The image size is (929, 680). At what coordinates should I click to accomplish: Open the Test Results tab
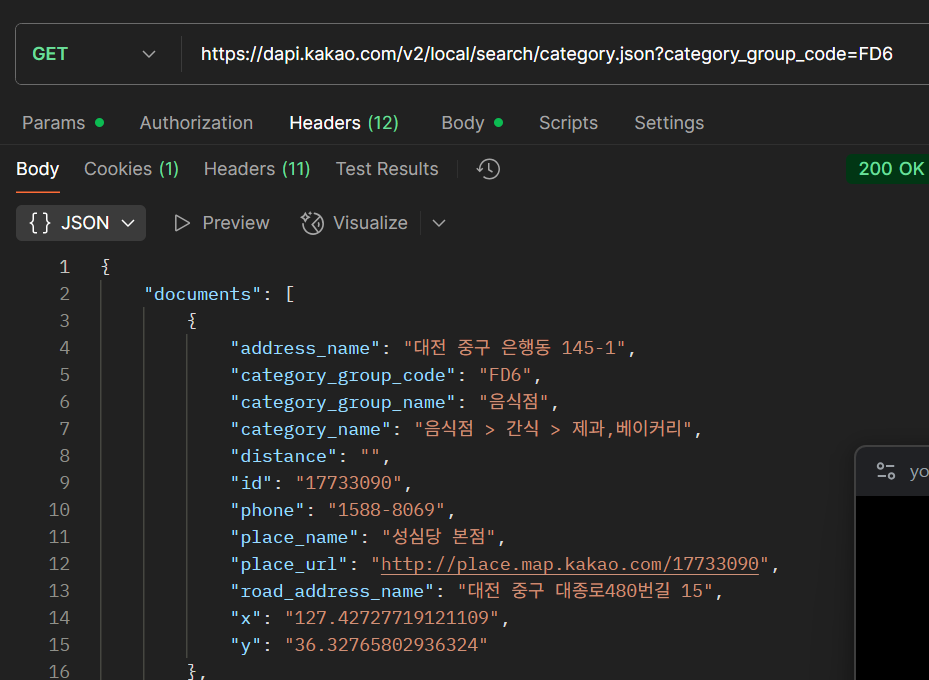[x=387, y=169]
